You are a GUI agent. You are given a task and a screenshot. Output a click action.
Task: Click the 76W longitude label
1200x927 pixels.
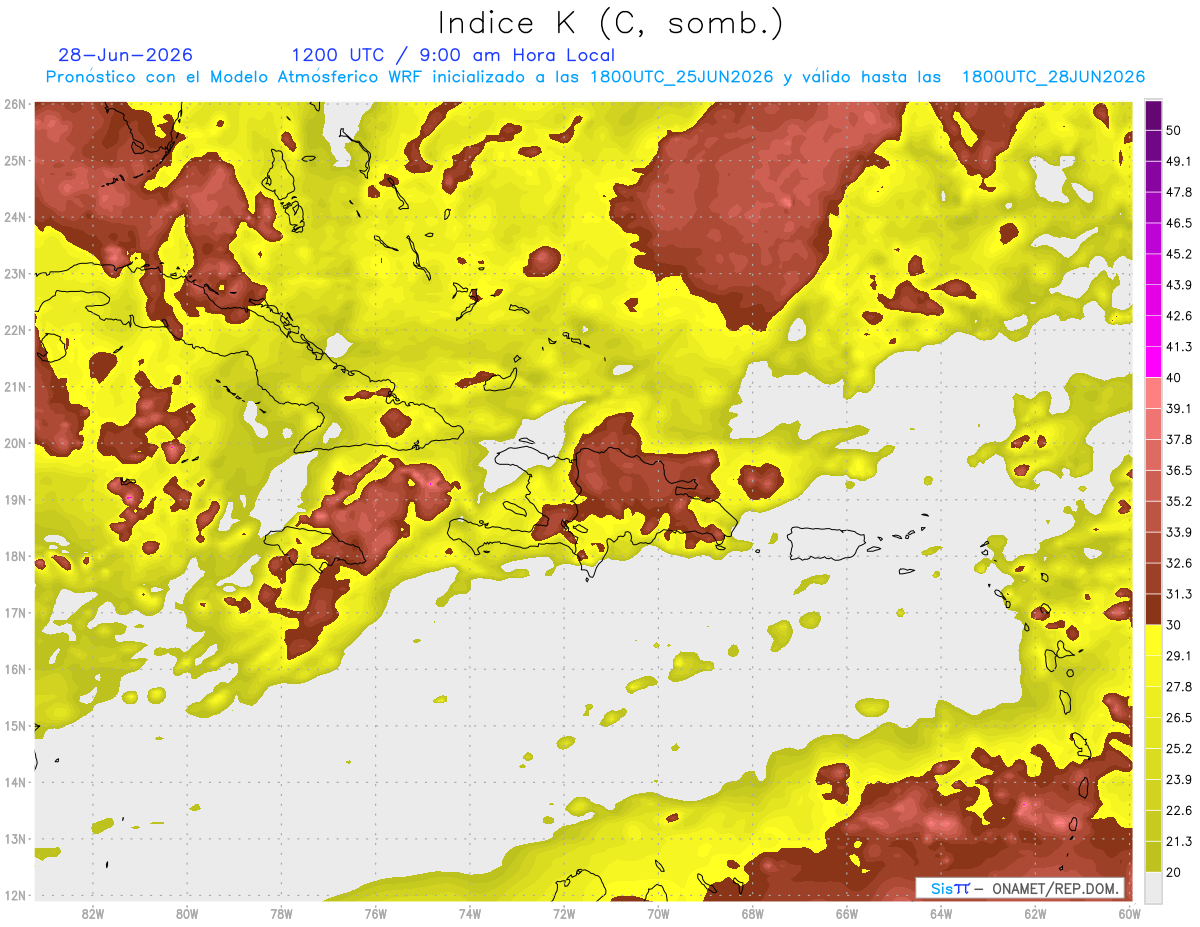coord(375,914)
